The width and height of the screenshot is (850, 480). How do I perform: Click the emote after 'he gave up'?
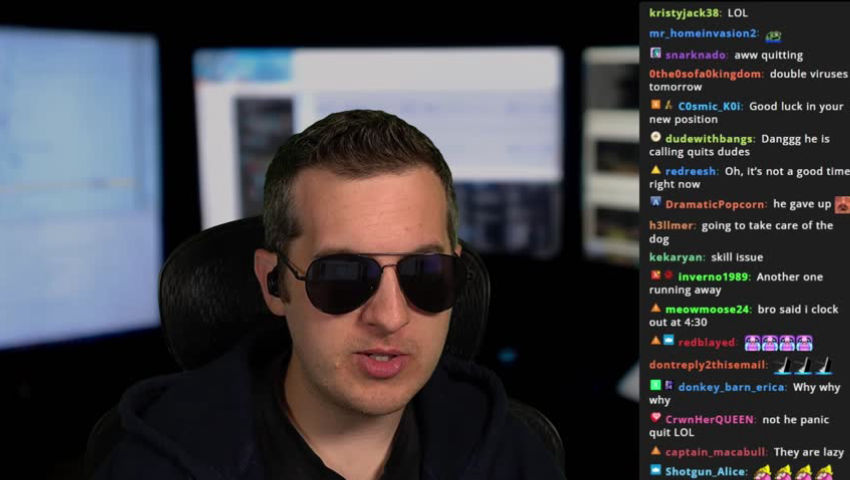tap(842, 204)
